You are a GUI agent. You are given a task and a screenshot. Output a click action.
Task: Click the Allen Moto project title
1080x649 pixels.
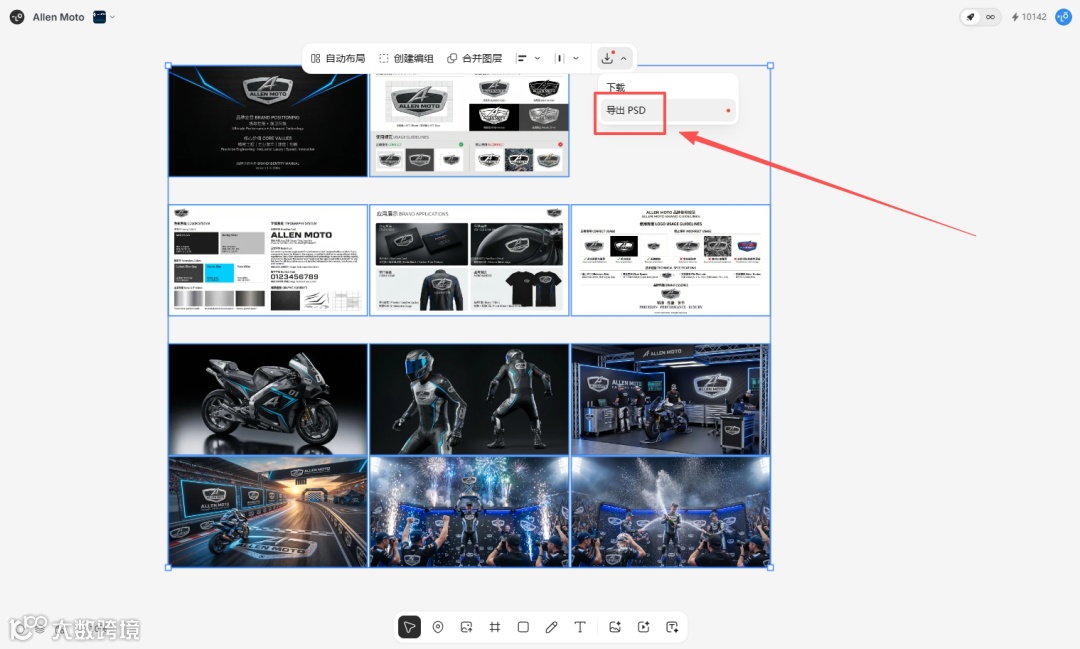[x=59, y=17]
